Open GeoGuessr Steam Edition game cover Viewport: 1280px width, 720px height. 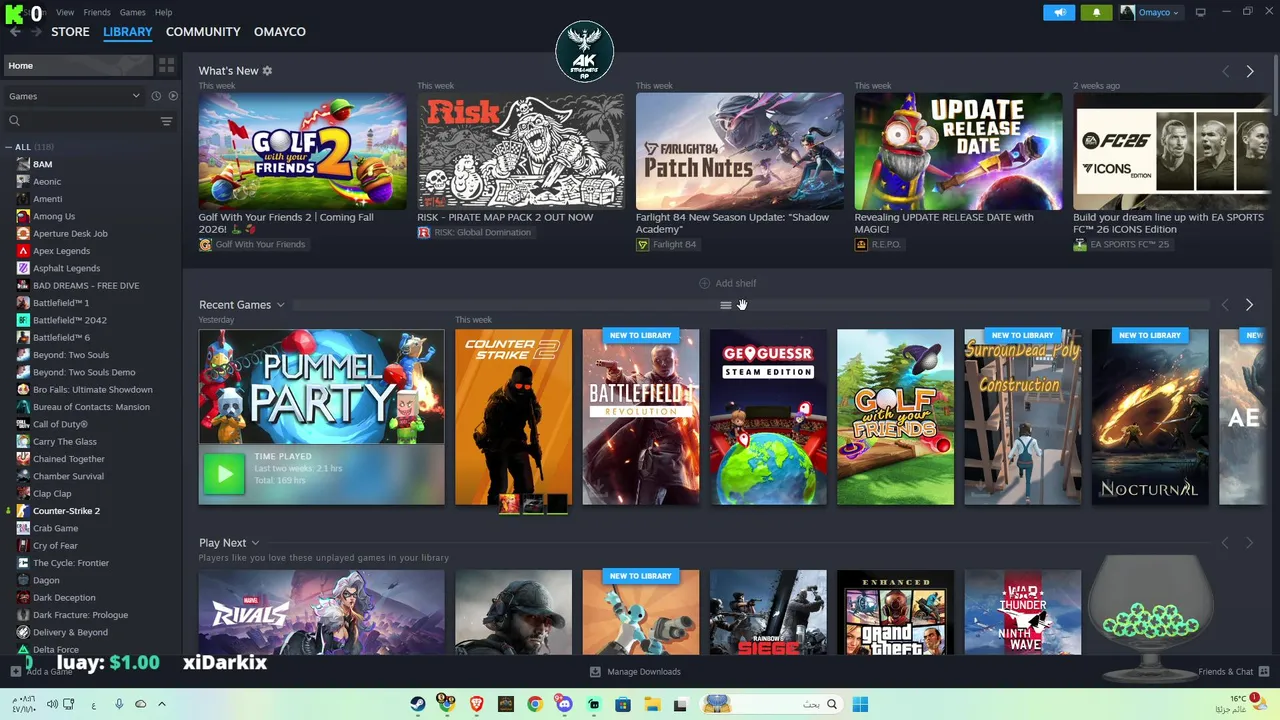coord(768,417)
